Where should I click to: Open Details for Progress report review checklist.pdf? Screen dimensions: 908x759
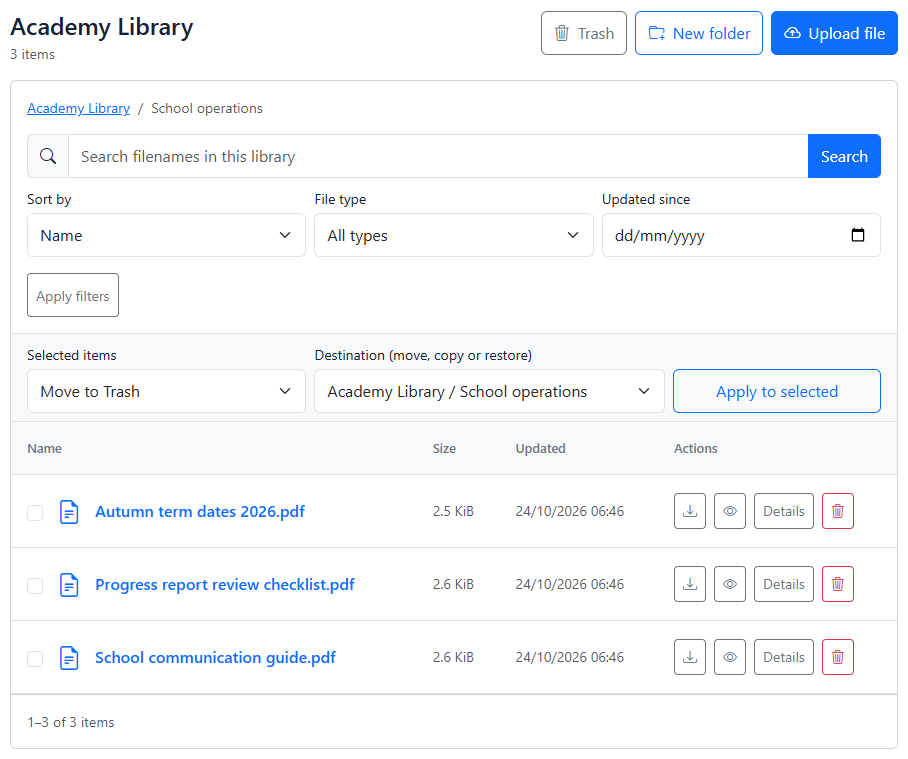click(x=783, y=584)
